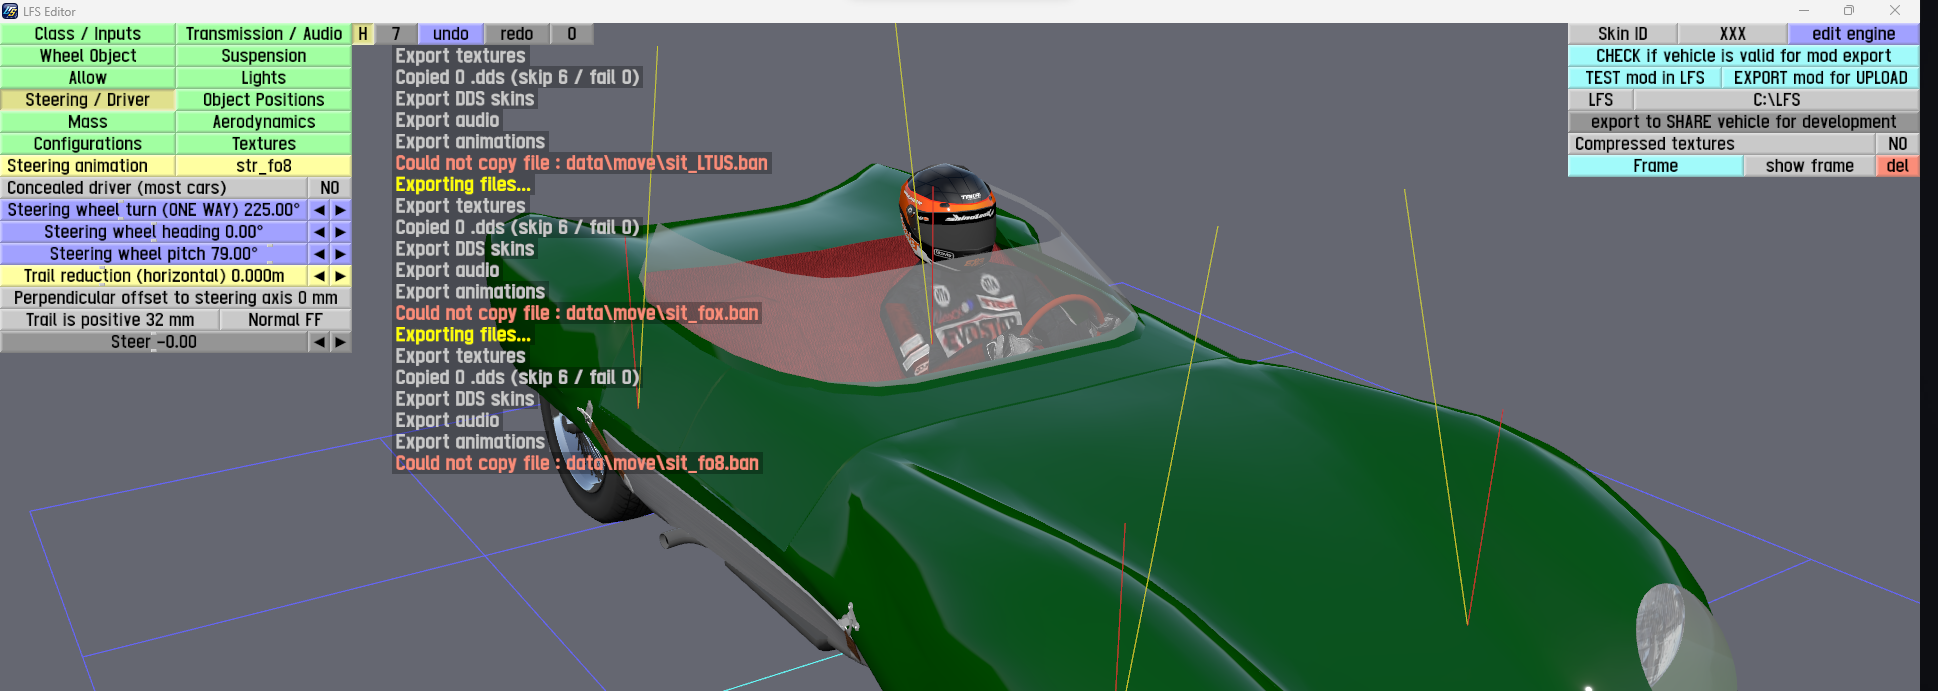The image size is (1938, 691).
Task: Switch to Suspension tab
Action: 264,56
